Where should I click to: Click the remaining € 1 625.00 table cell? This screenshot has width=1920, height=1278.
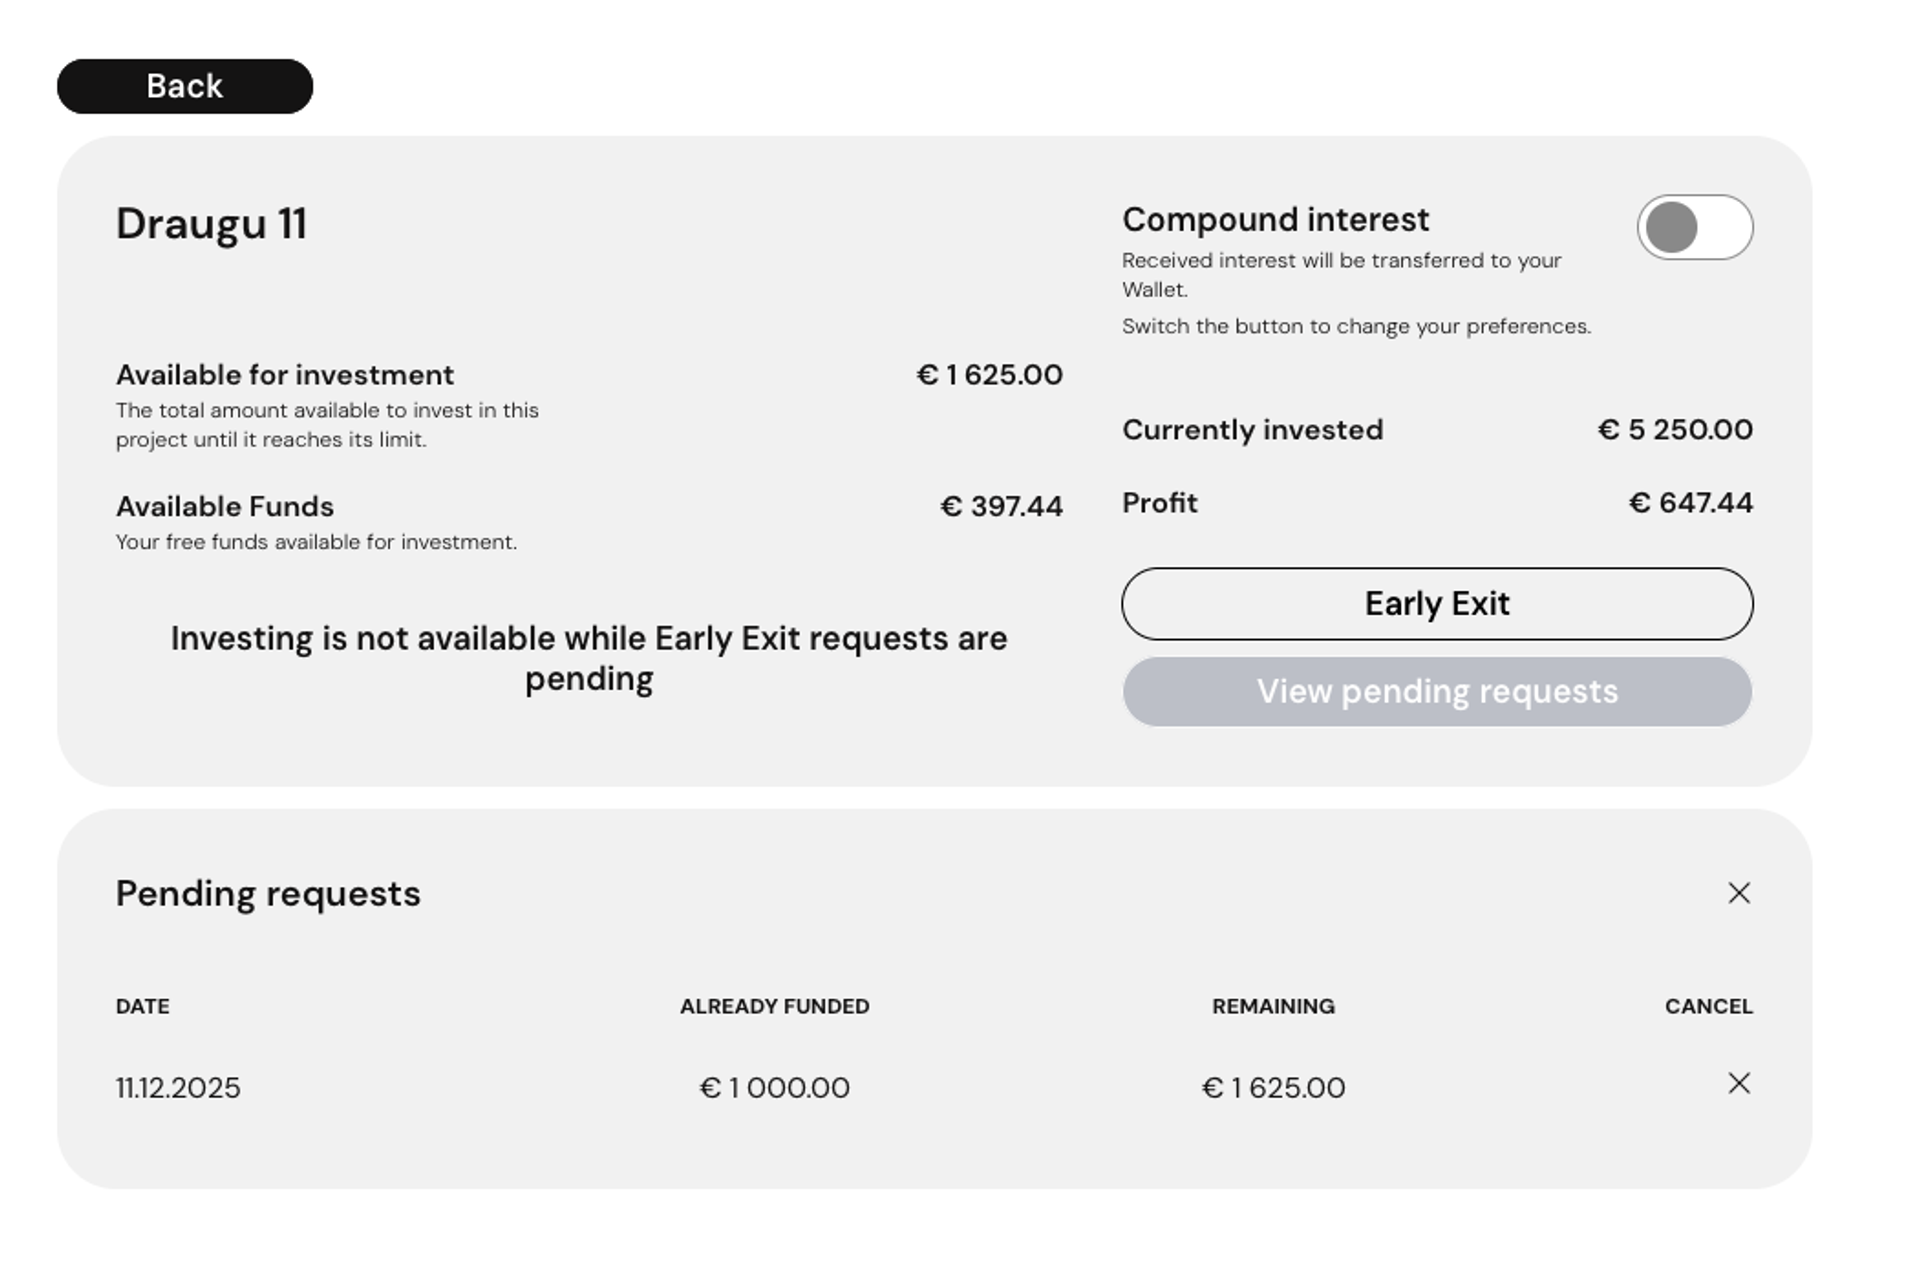pyautogui.click(x=1273, y=1088)
